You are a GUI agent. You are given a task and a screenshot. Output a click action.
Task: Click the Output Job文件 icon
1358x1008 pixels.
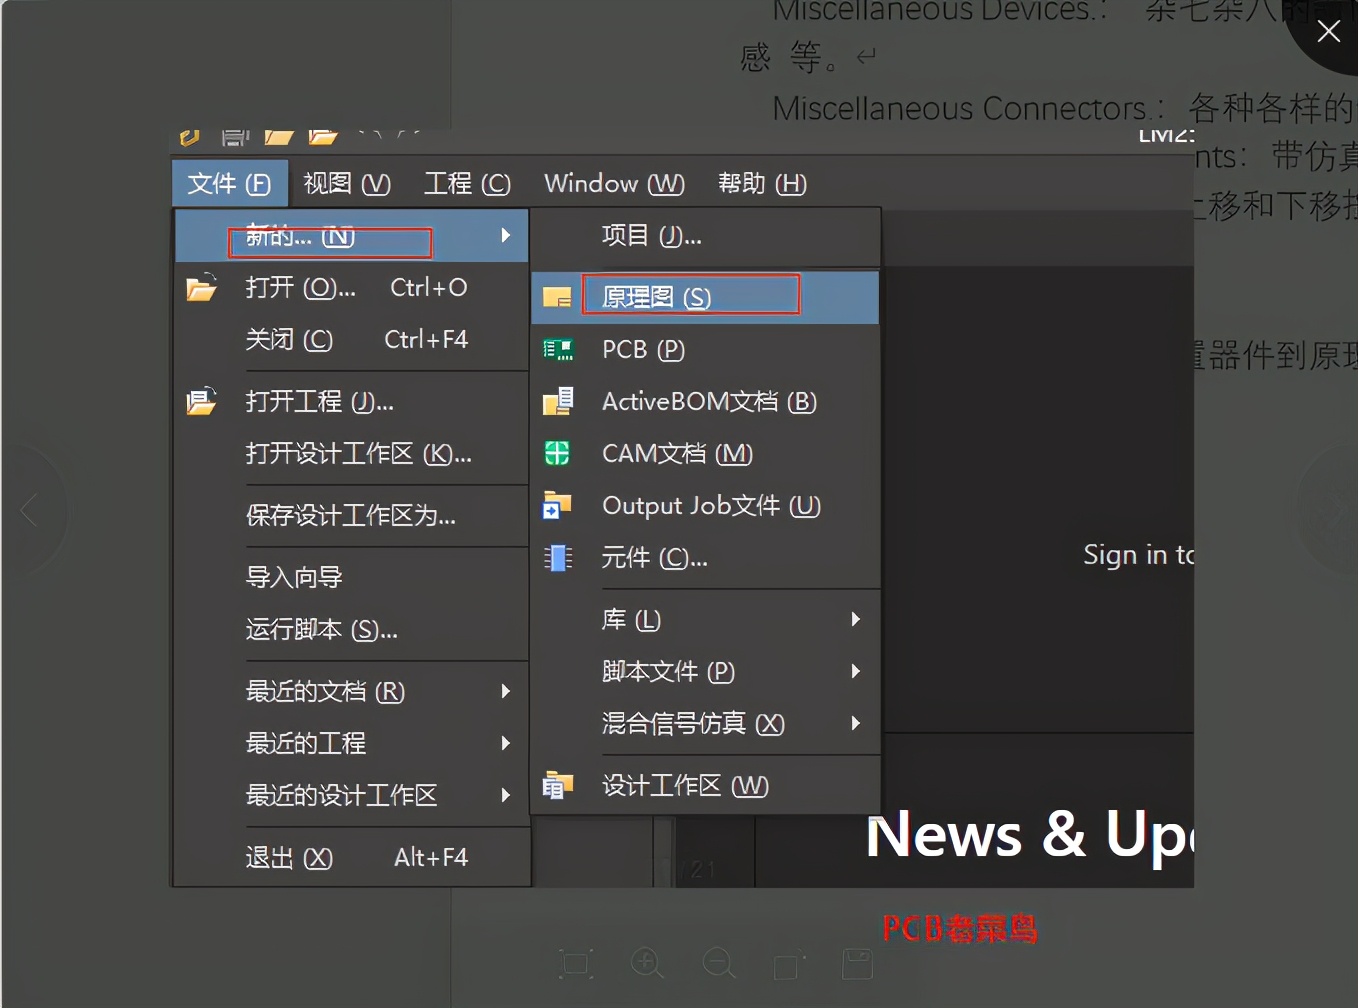pos(558,505)
